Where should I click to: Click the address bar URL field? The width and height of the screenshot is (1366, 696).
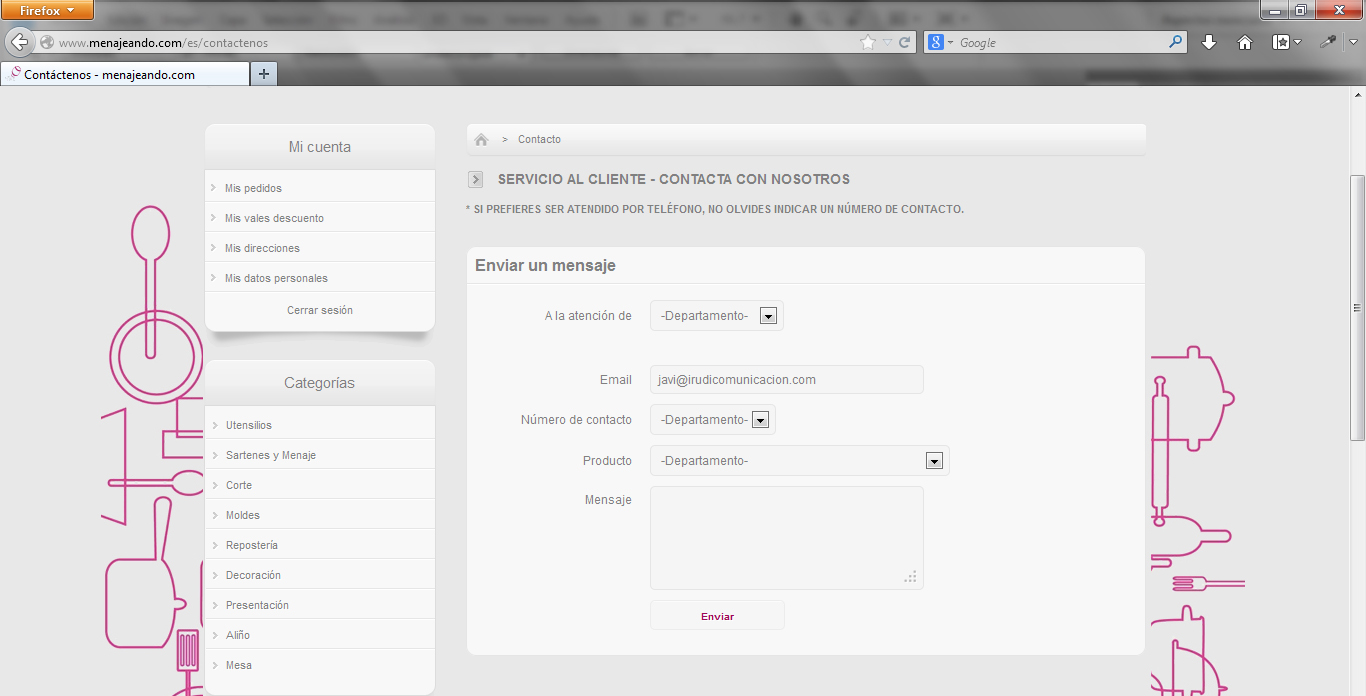point(458,43)
